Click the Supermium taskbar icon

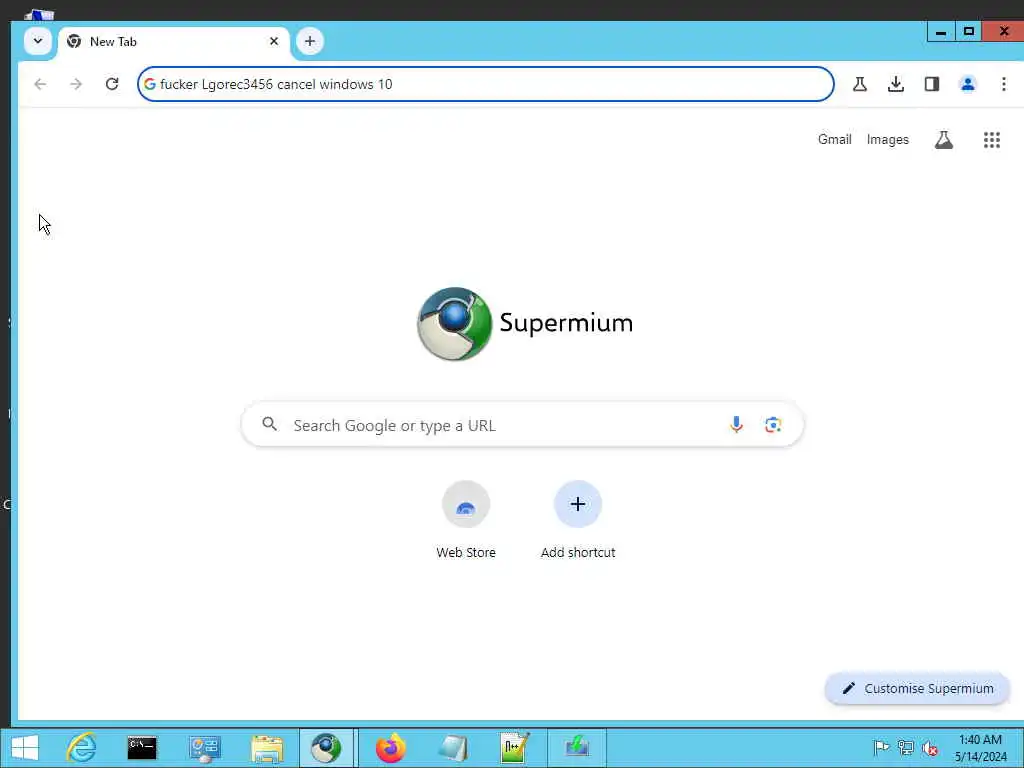(x=327, y=748)
